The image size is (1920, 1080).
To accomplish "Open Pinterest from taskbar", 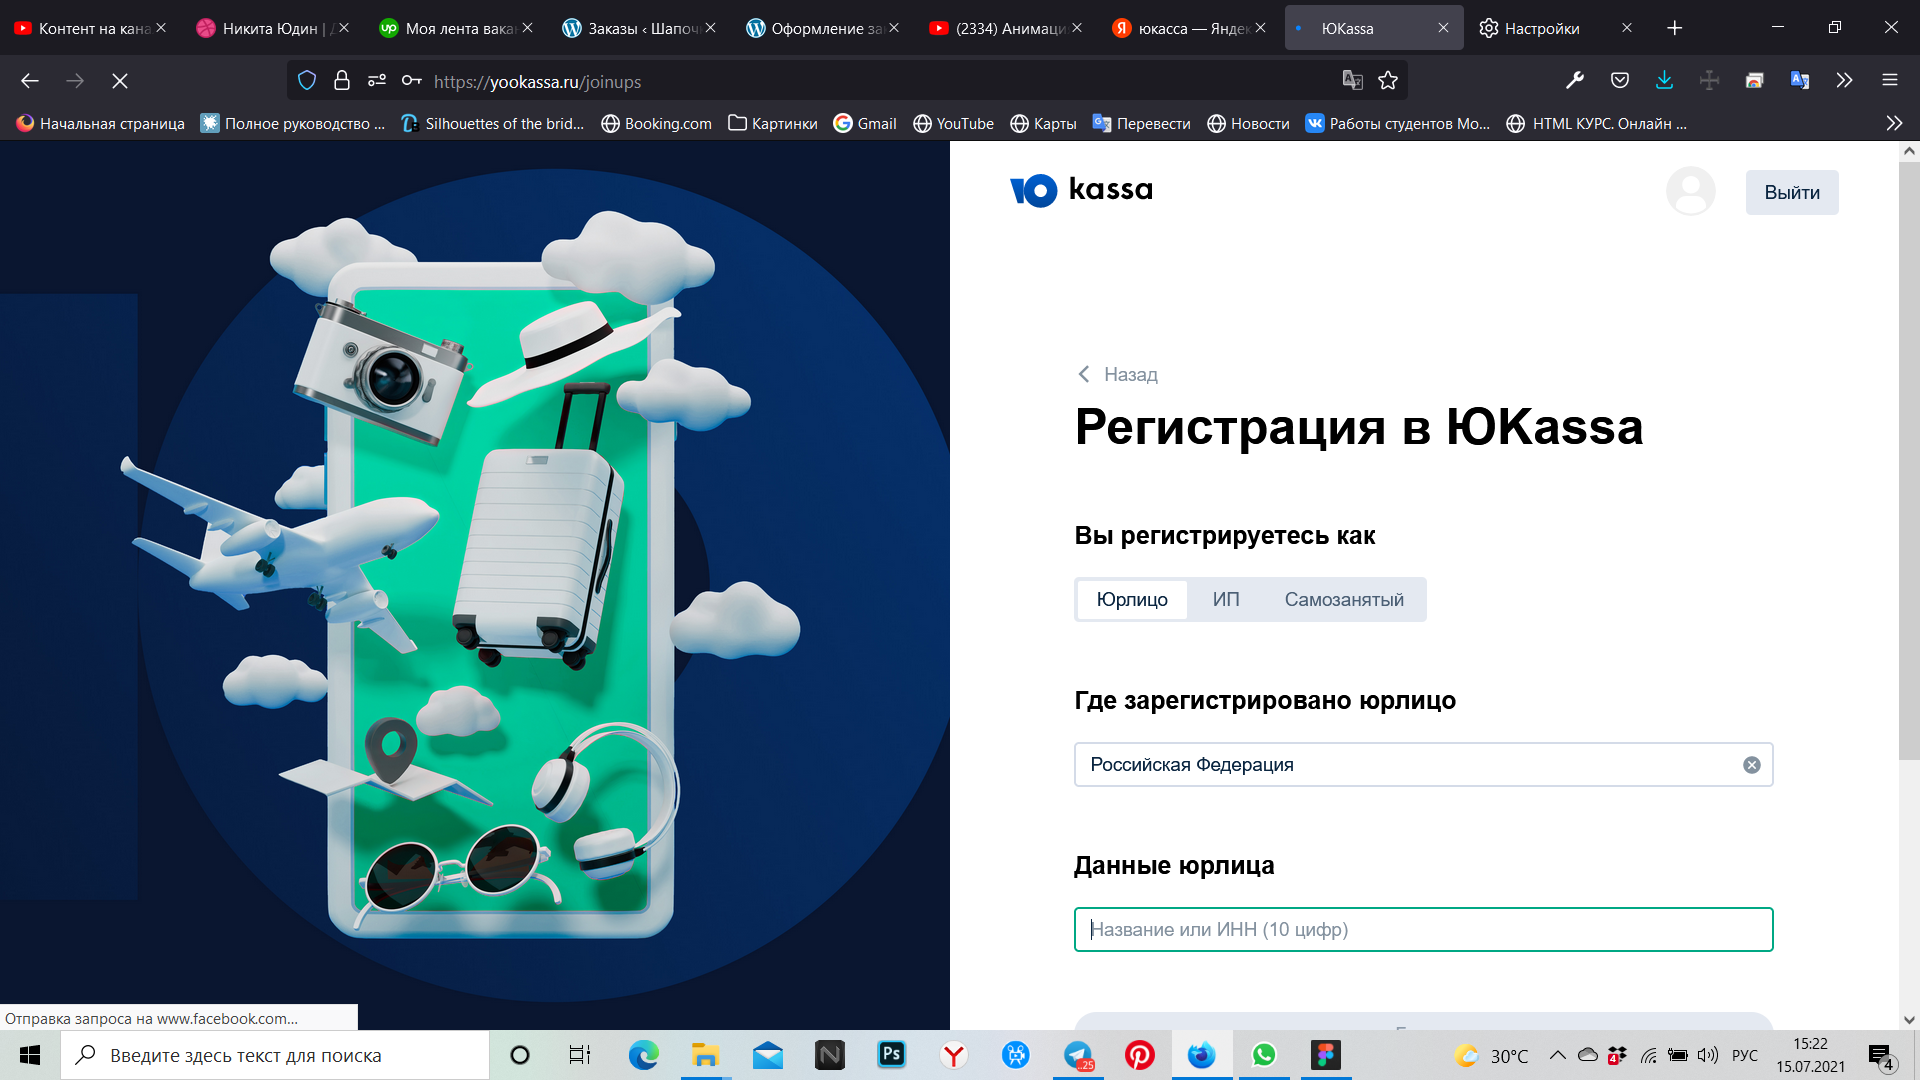I will (1140, 1055).
